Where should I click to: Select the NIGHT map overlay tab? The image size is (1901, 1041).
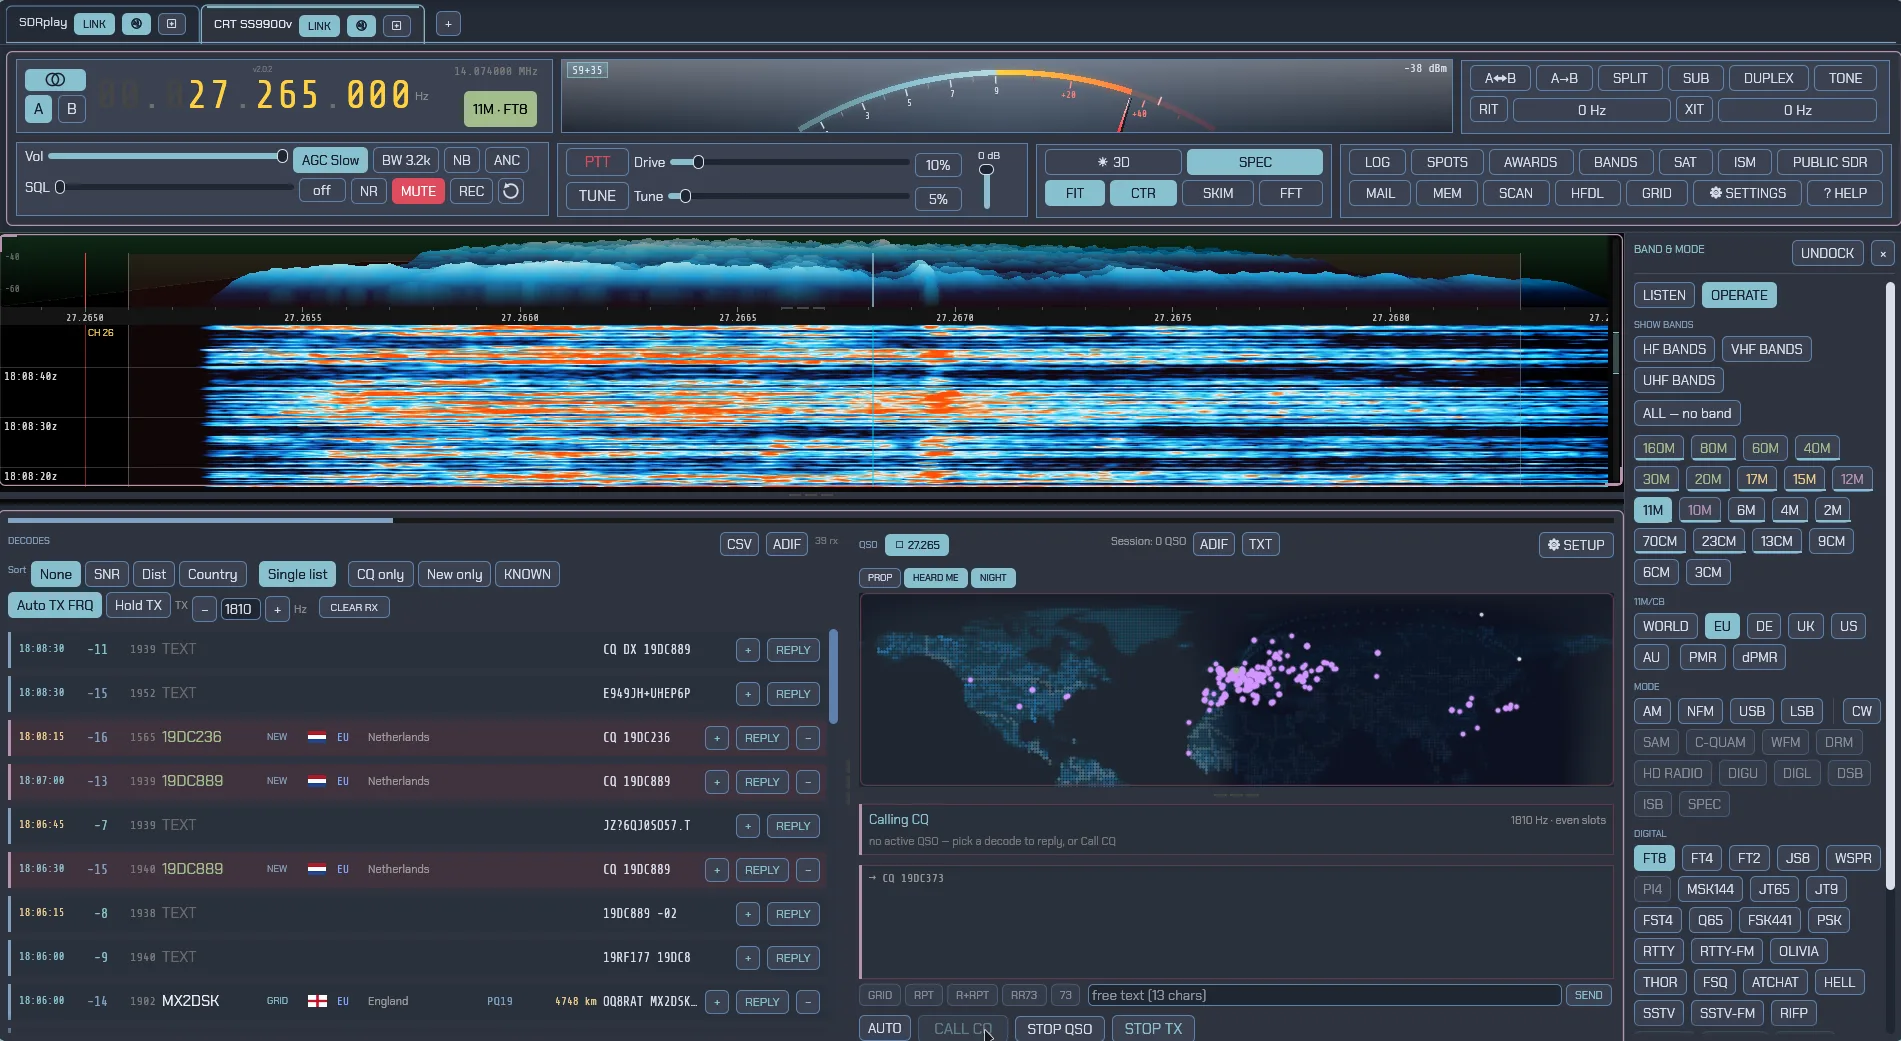993,578
